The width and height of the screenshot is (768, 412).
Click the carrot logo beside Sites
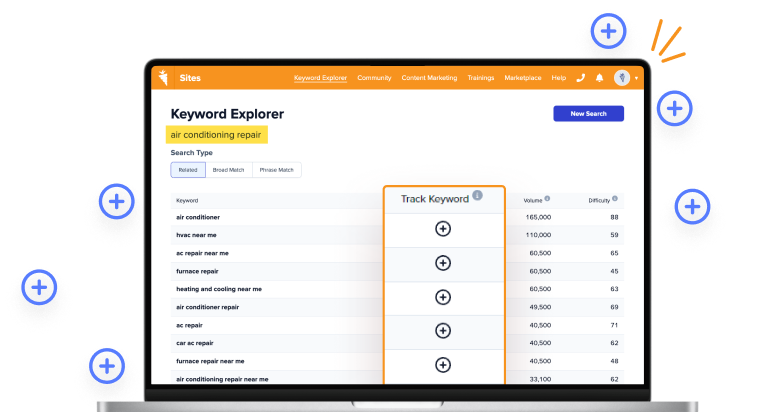(x=162, y=77)
